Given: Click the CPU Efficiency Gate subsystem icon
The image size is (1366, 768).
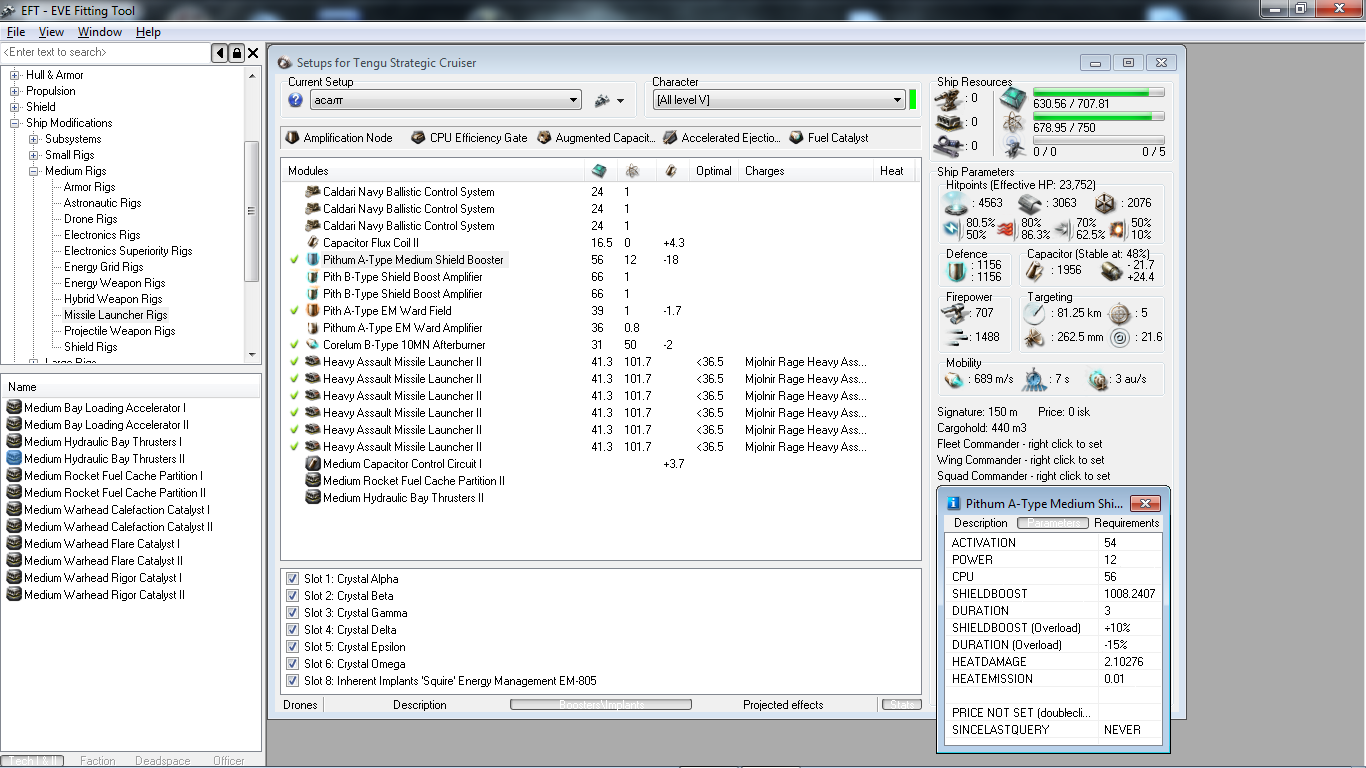Looking at the screenshot, I should tap(418, 138).
